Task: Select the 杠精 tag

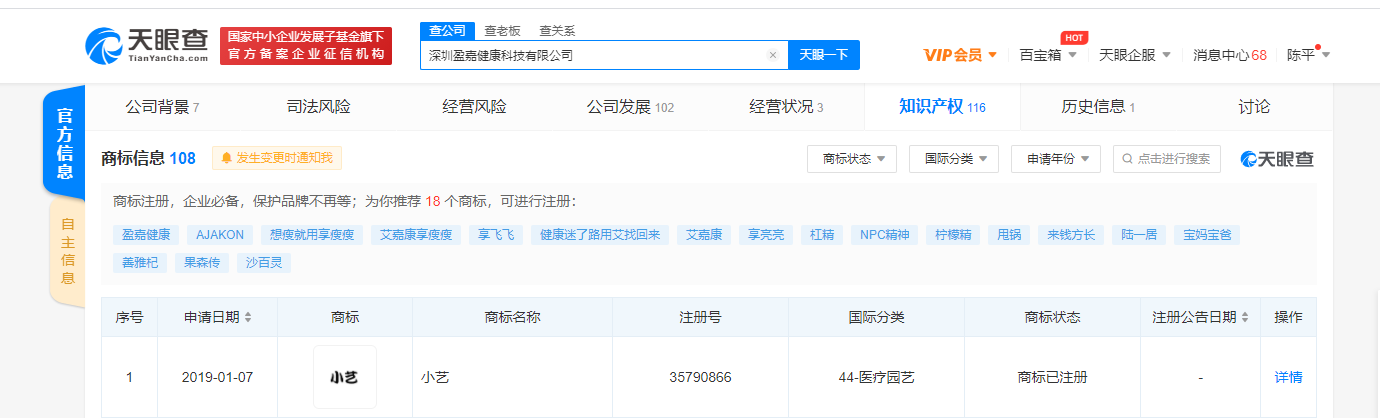Action: [x=822, y=235]
